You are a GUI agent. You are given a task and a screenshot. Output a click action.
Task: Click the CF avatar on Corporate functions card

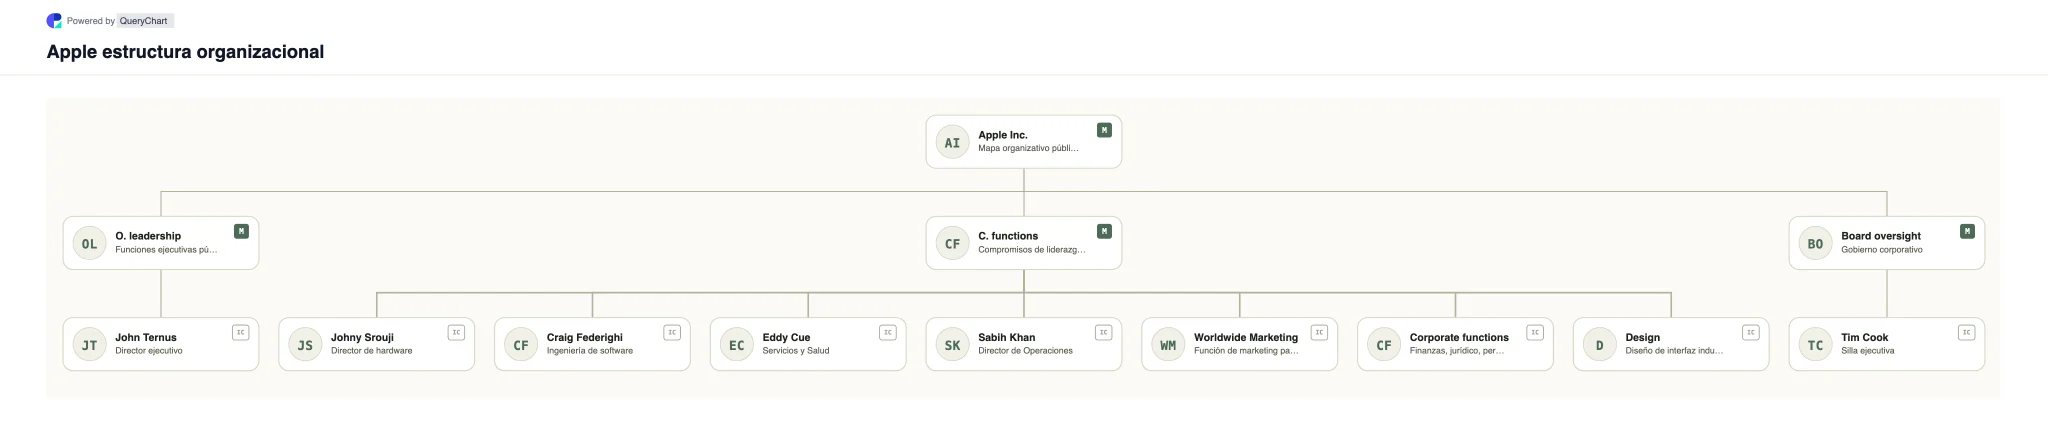pos(1384,345)
